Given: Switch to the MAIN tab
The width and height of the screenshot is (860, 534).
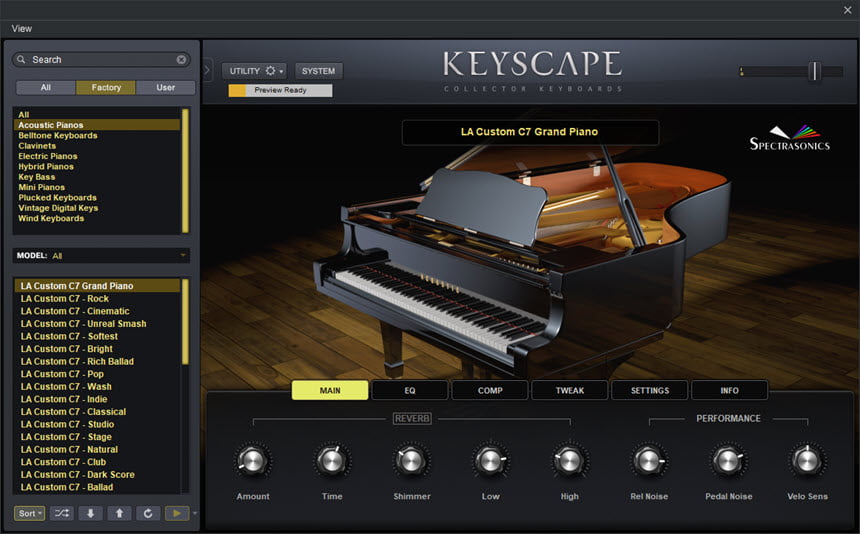Looking at the screenshot, I should click(330, 390).
